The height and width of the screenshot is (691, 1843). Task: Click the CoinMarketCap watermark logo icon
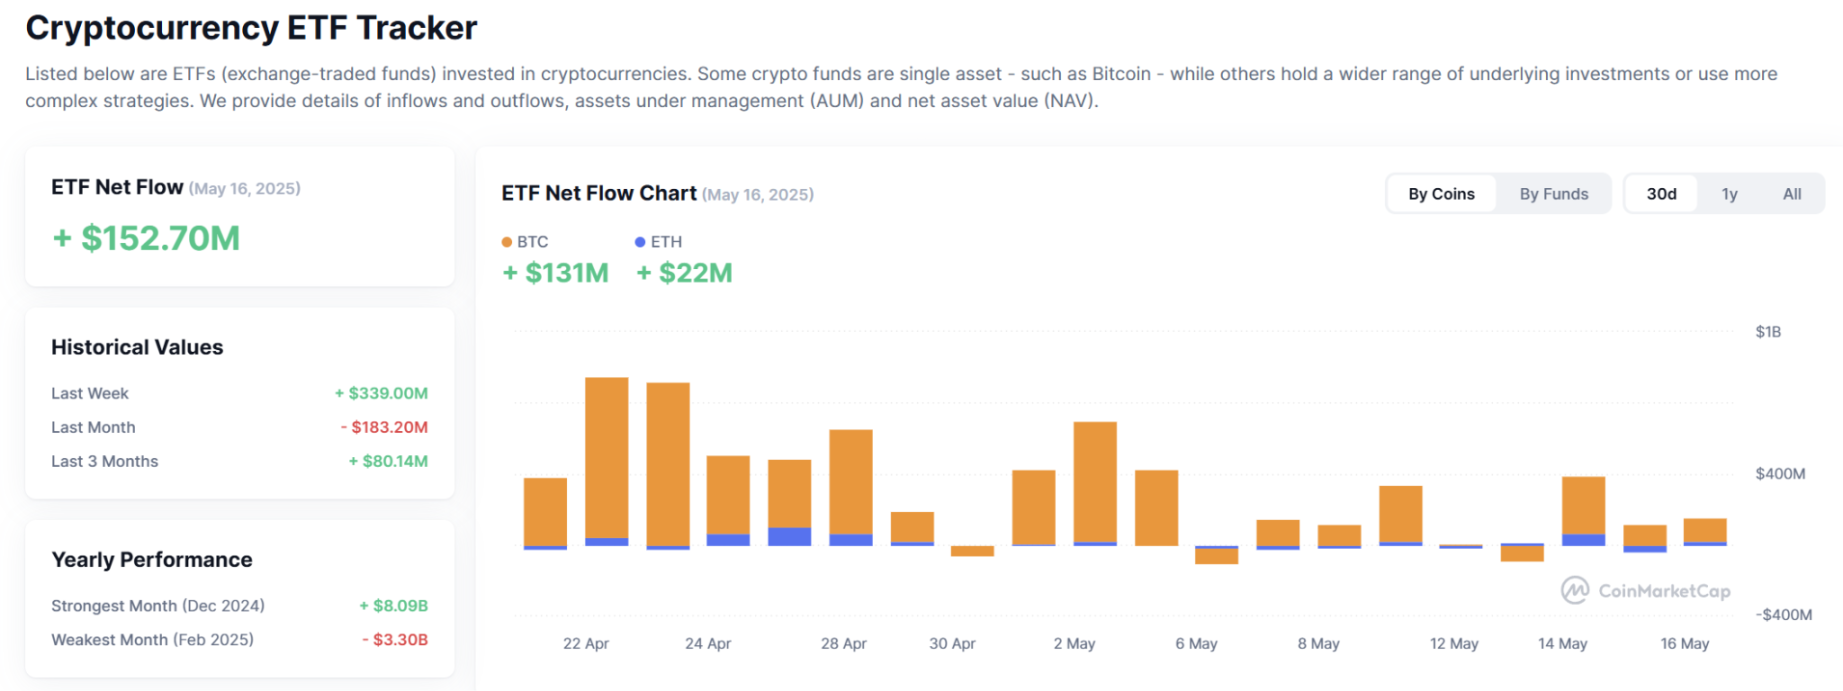pyautogui.click(x=1575, y=590)
